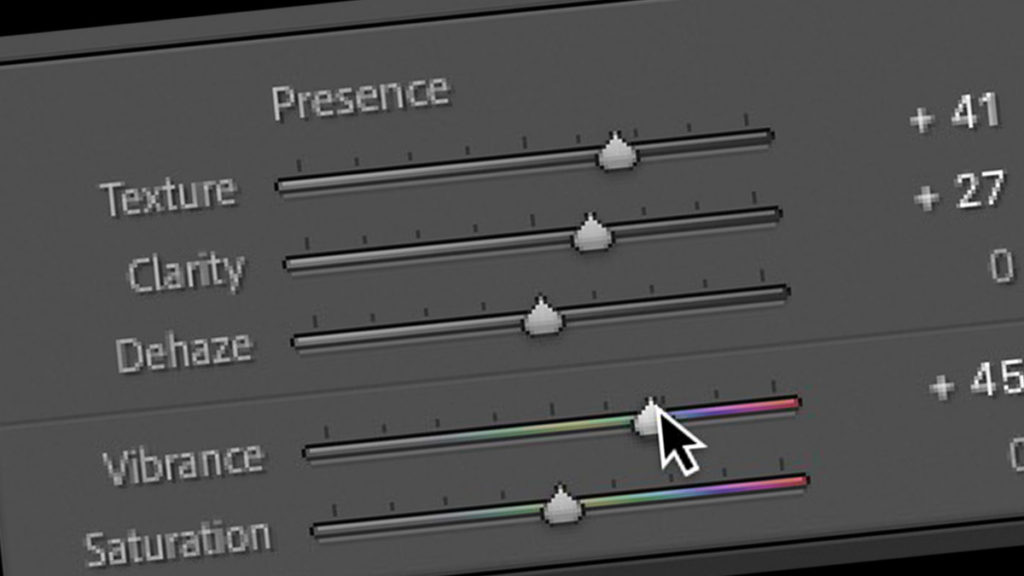
Task: Click the Saturation slider handle
Action: coord(561,504)
